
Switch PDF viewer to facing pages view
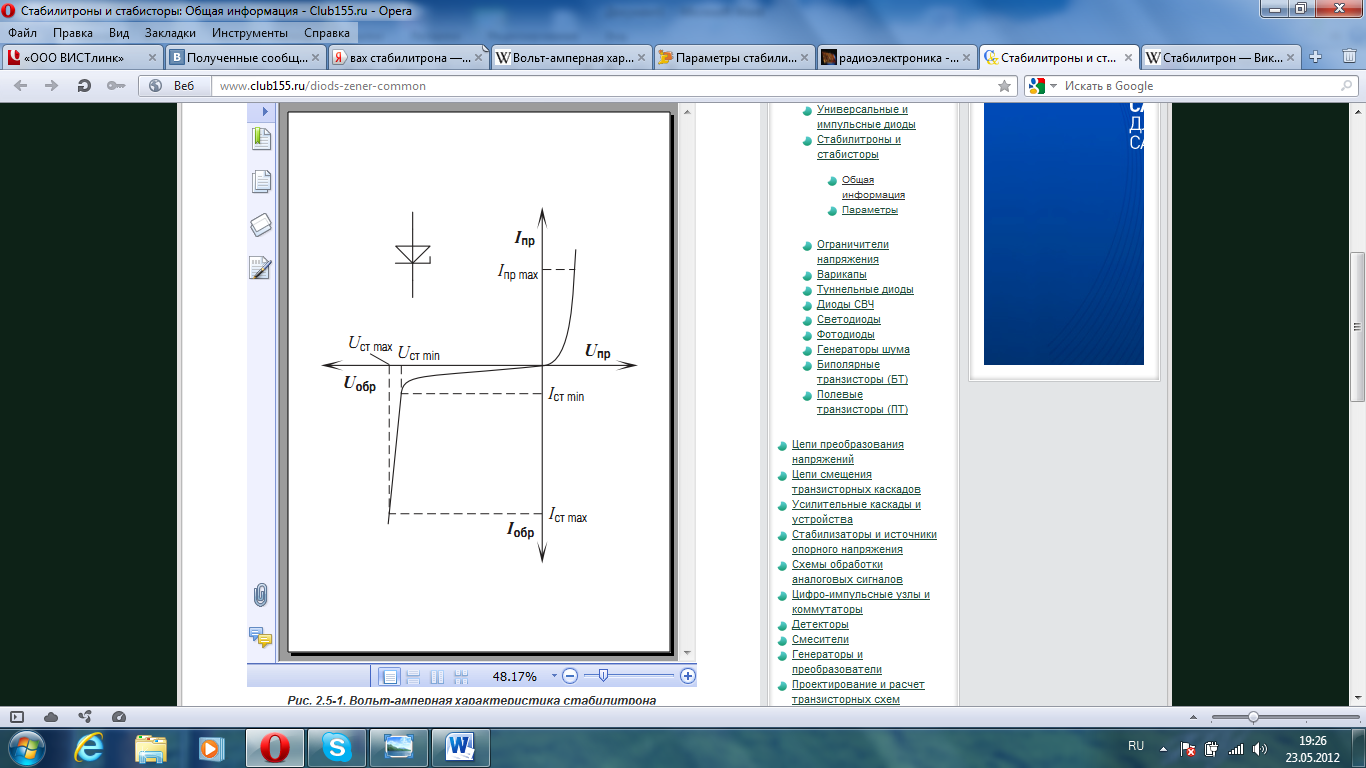[x=437, y=677]
